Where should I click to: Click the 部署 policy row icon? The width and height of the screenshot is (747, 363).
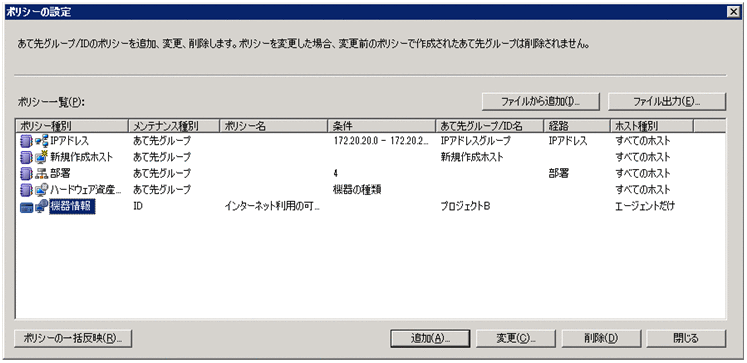click(34, 173)
